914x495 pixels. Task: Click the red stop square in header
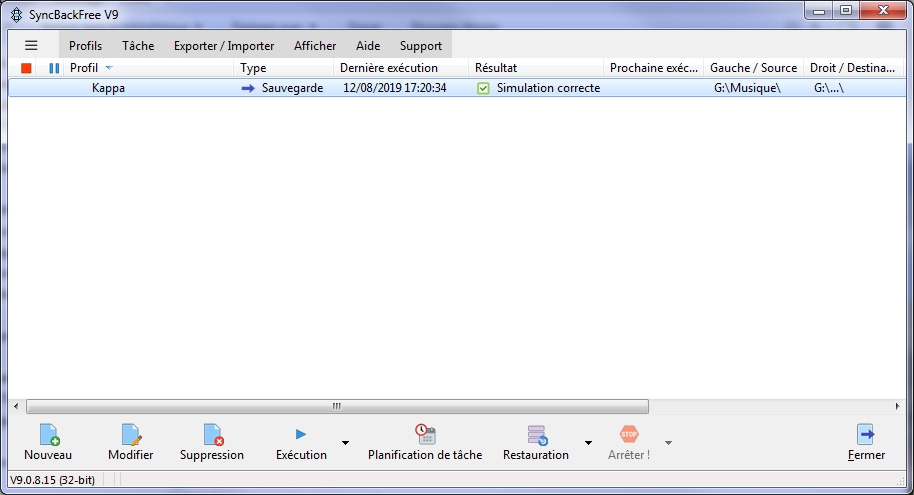pos(26,68)
